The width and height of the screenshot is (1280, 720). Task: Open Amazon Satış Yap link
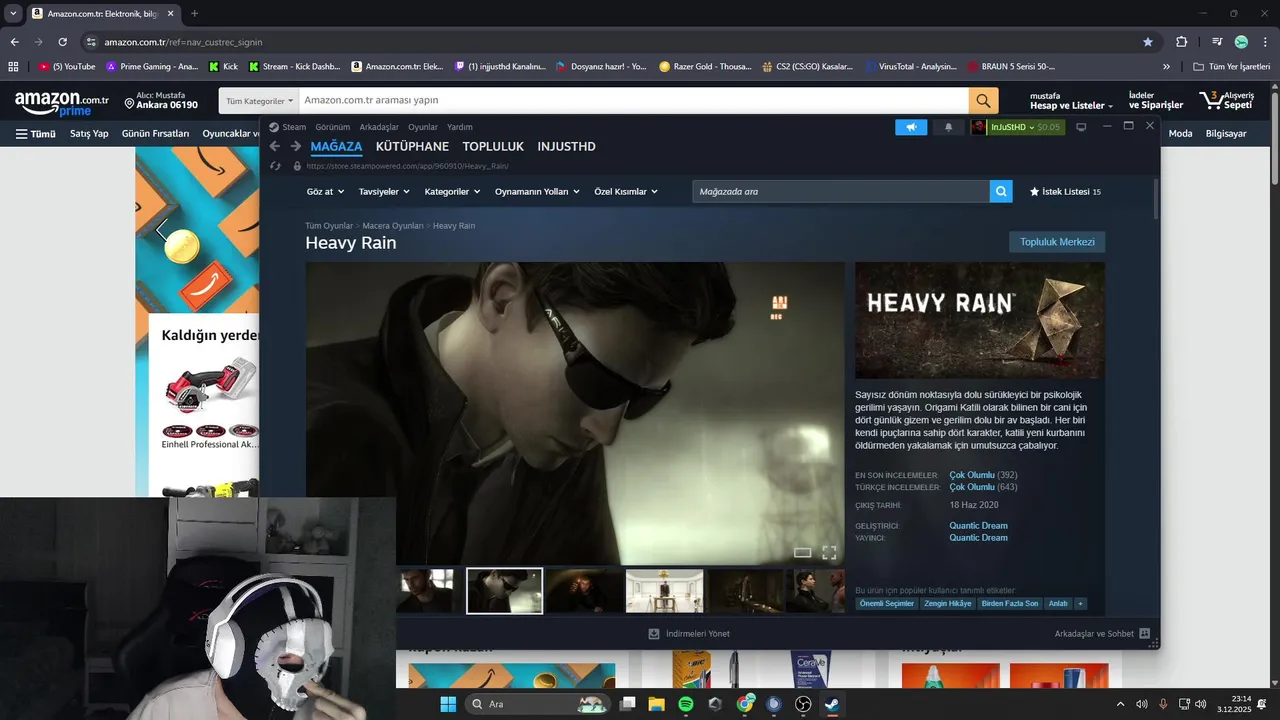point(89,133)
